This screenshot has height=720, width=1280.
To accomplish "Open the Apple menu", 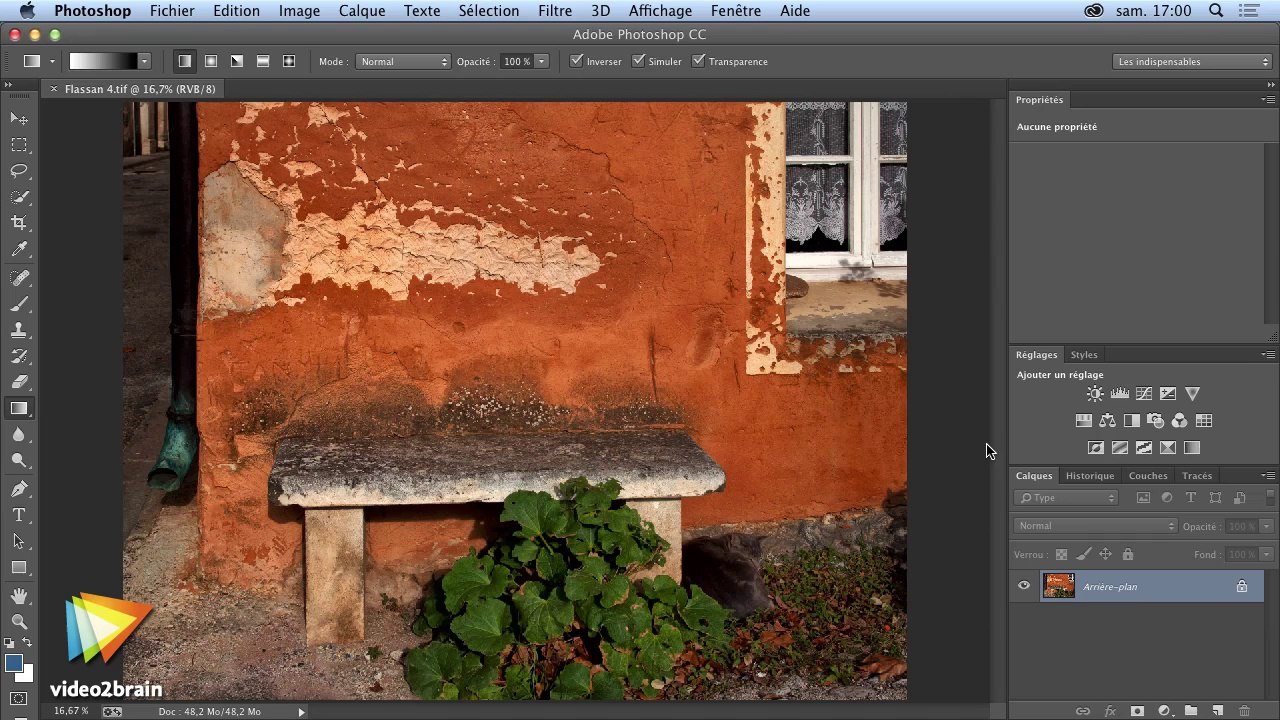I will [x=27, y=11].
